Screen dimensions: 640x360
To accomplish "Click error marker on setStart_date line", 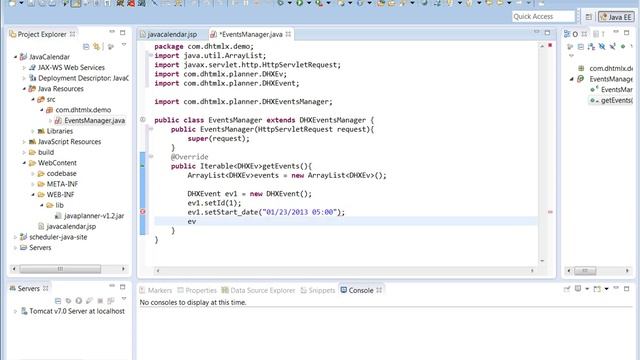I will coord(142,212).
